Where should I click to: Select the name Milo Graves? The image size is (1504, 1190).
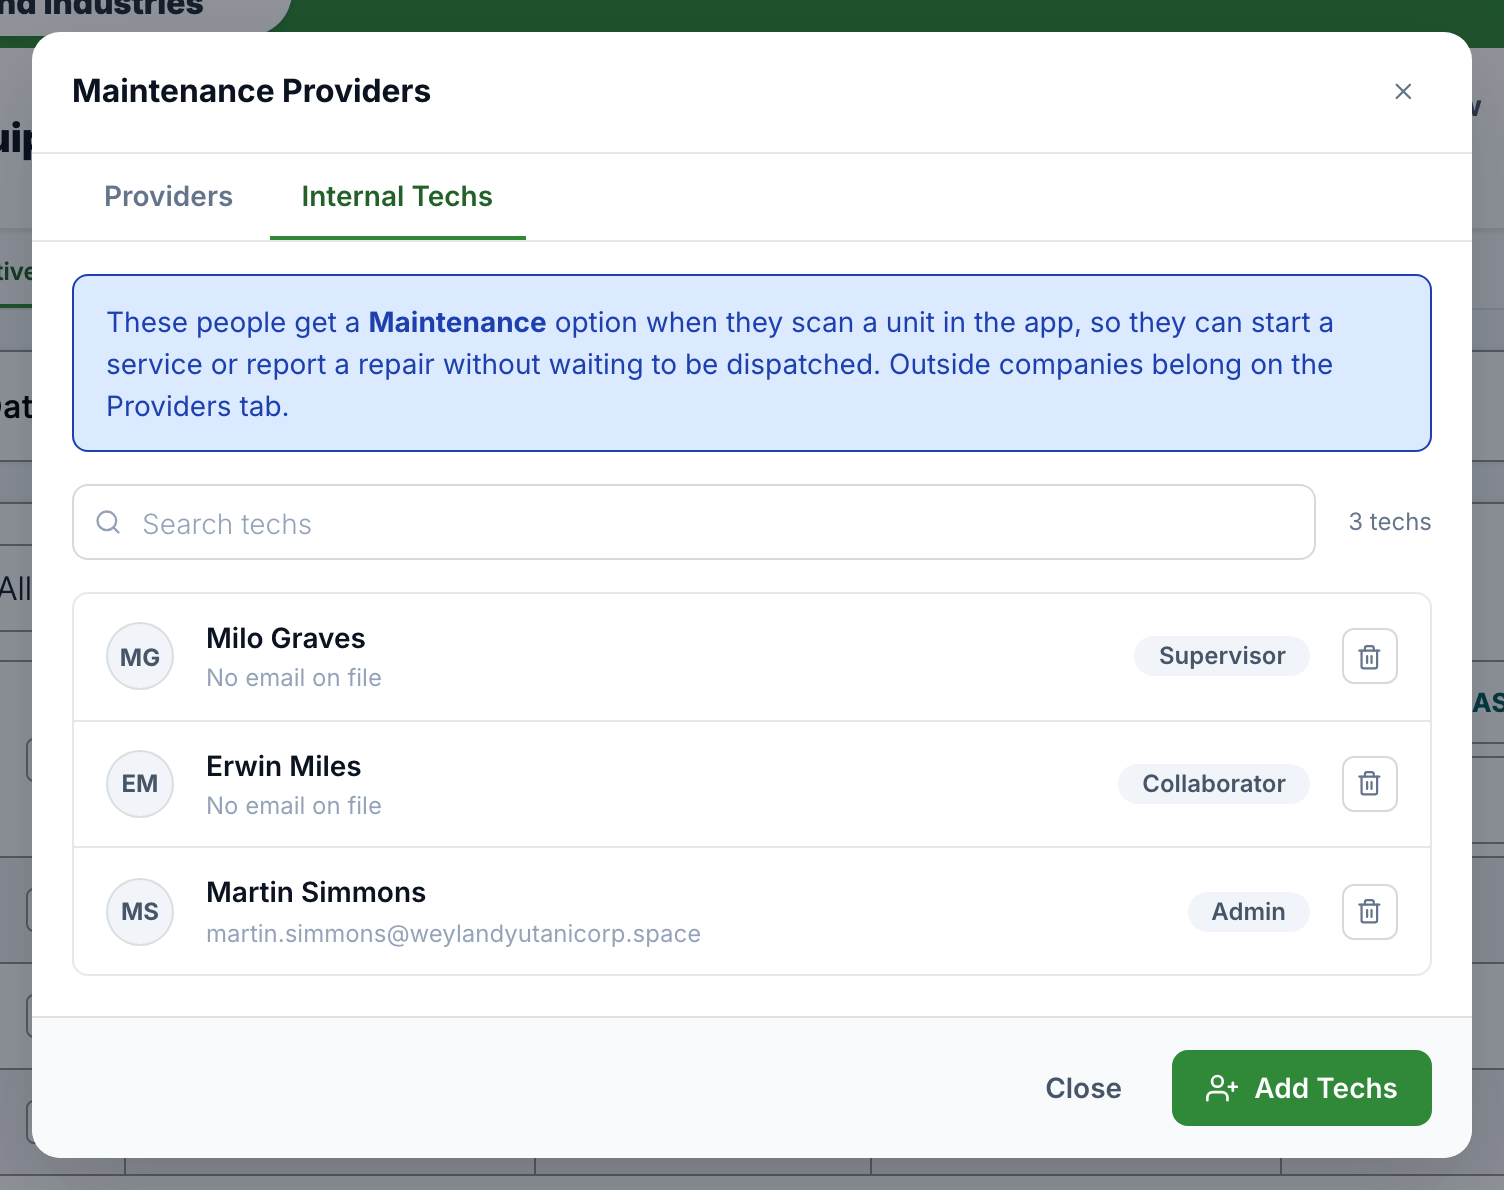(x=286, y=638)
